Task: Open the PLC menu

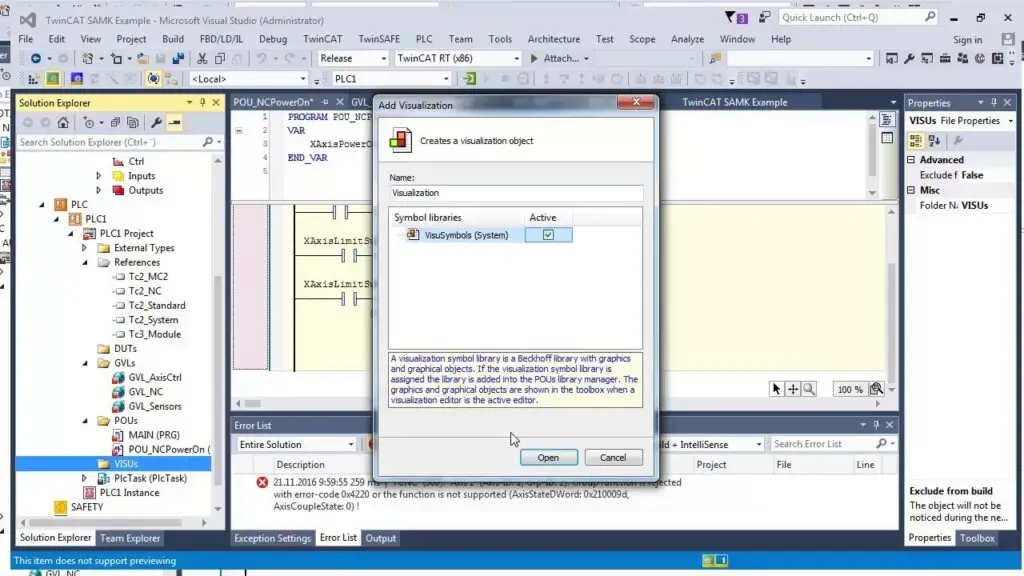Action: click(x=424, y=39)
